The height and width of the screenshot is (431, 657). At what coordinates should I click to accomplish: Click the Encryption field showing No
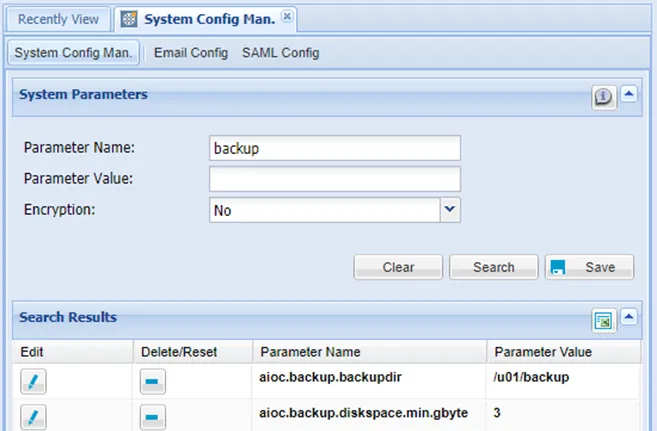point(325,210)
